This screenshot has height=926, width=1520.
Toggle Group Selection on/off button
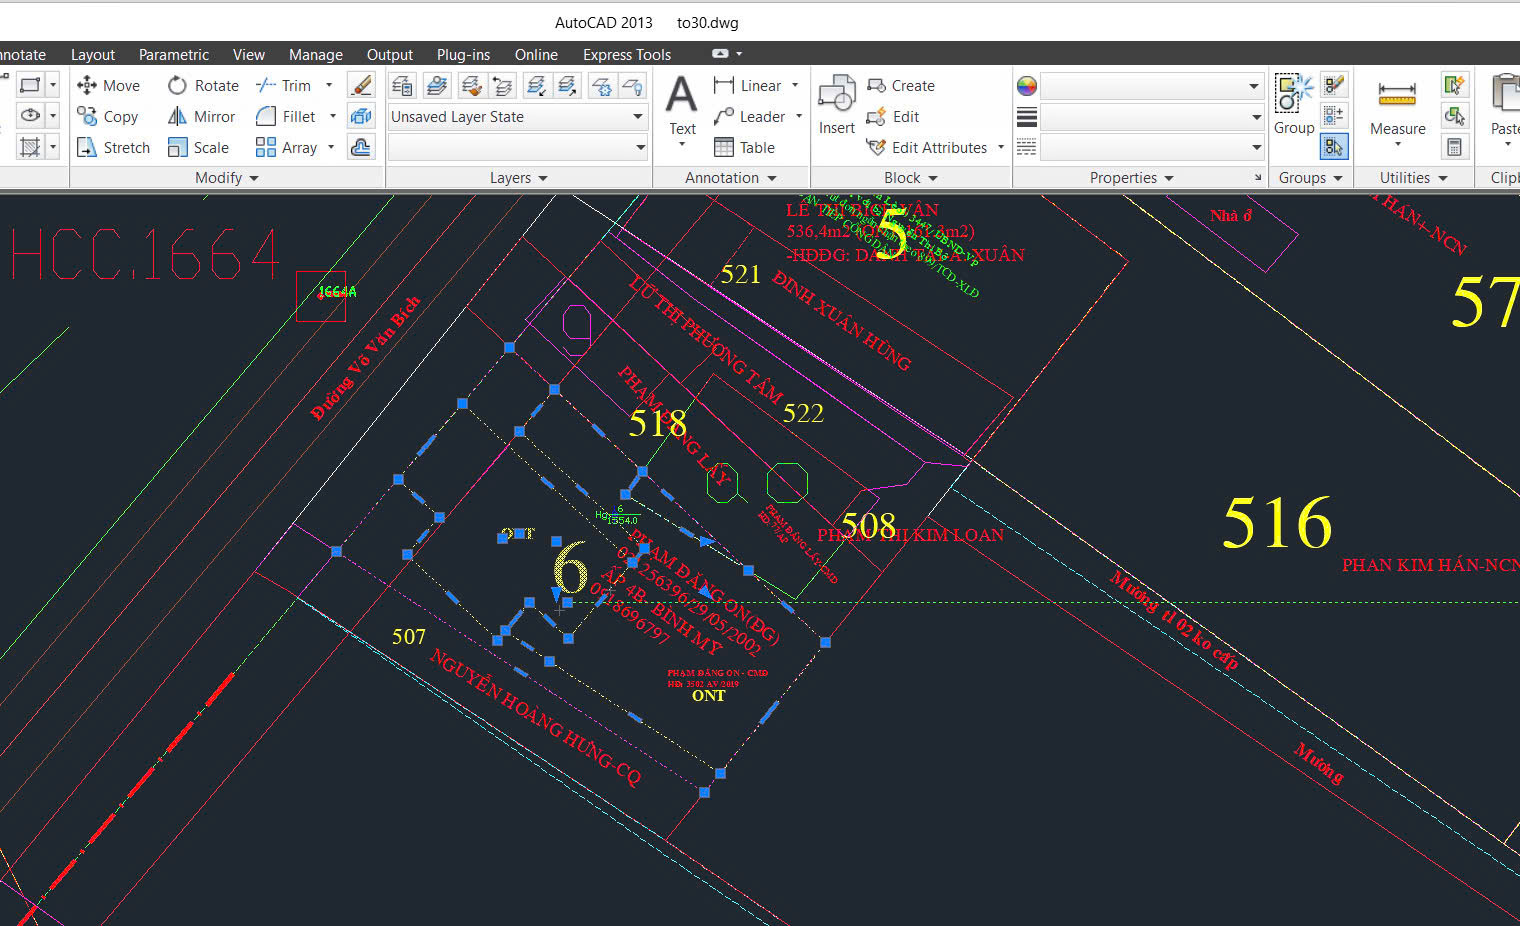(x=1334, y=148)
